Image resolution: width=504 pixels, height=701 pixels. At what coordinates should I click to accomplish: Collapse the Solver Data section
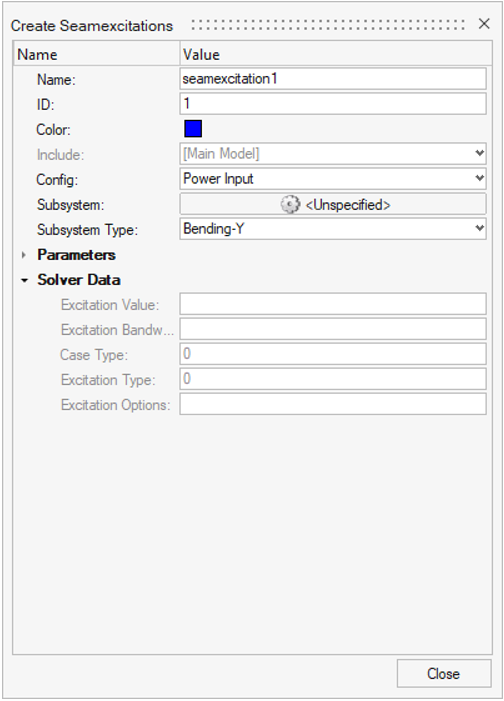(x=24, y=280)
